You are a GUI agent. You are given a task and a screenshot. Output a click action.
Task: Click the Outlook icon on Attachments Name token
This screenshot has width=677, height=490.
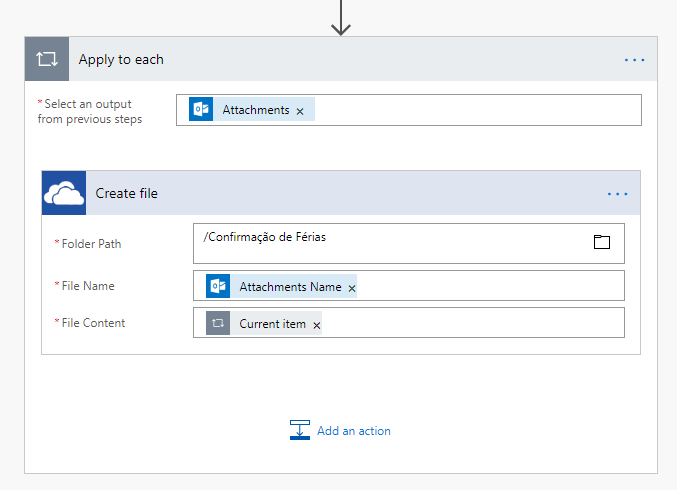point(218,287)
